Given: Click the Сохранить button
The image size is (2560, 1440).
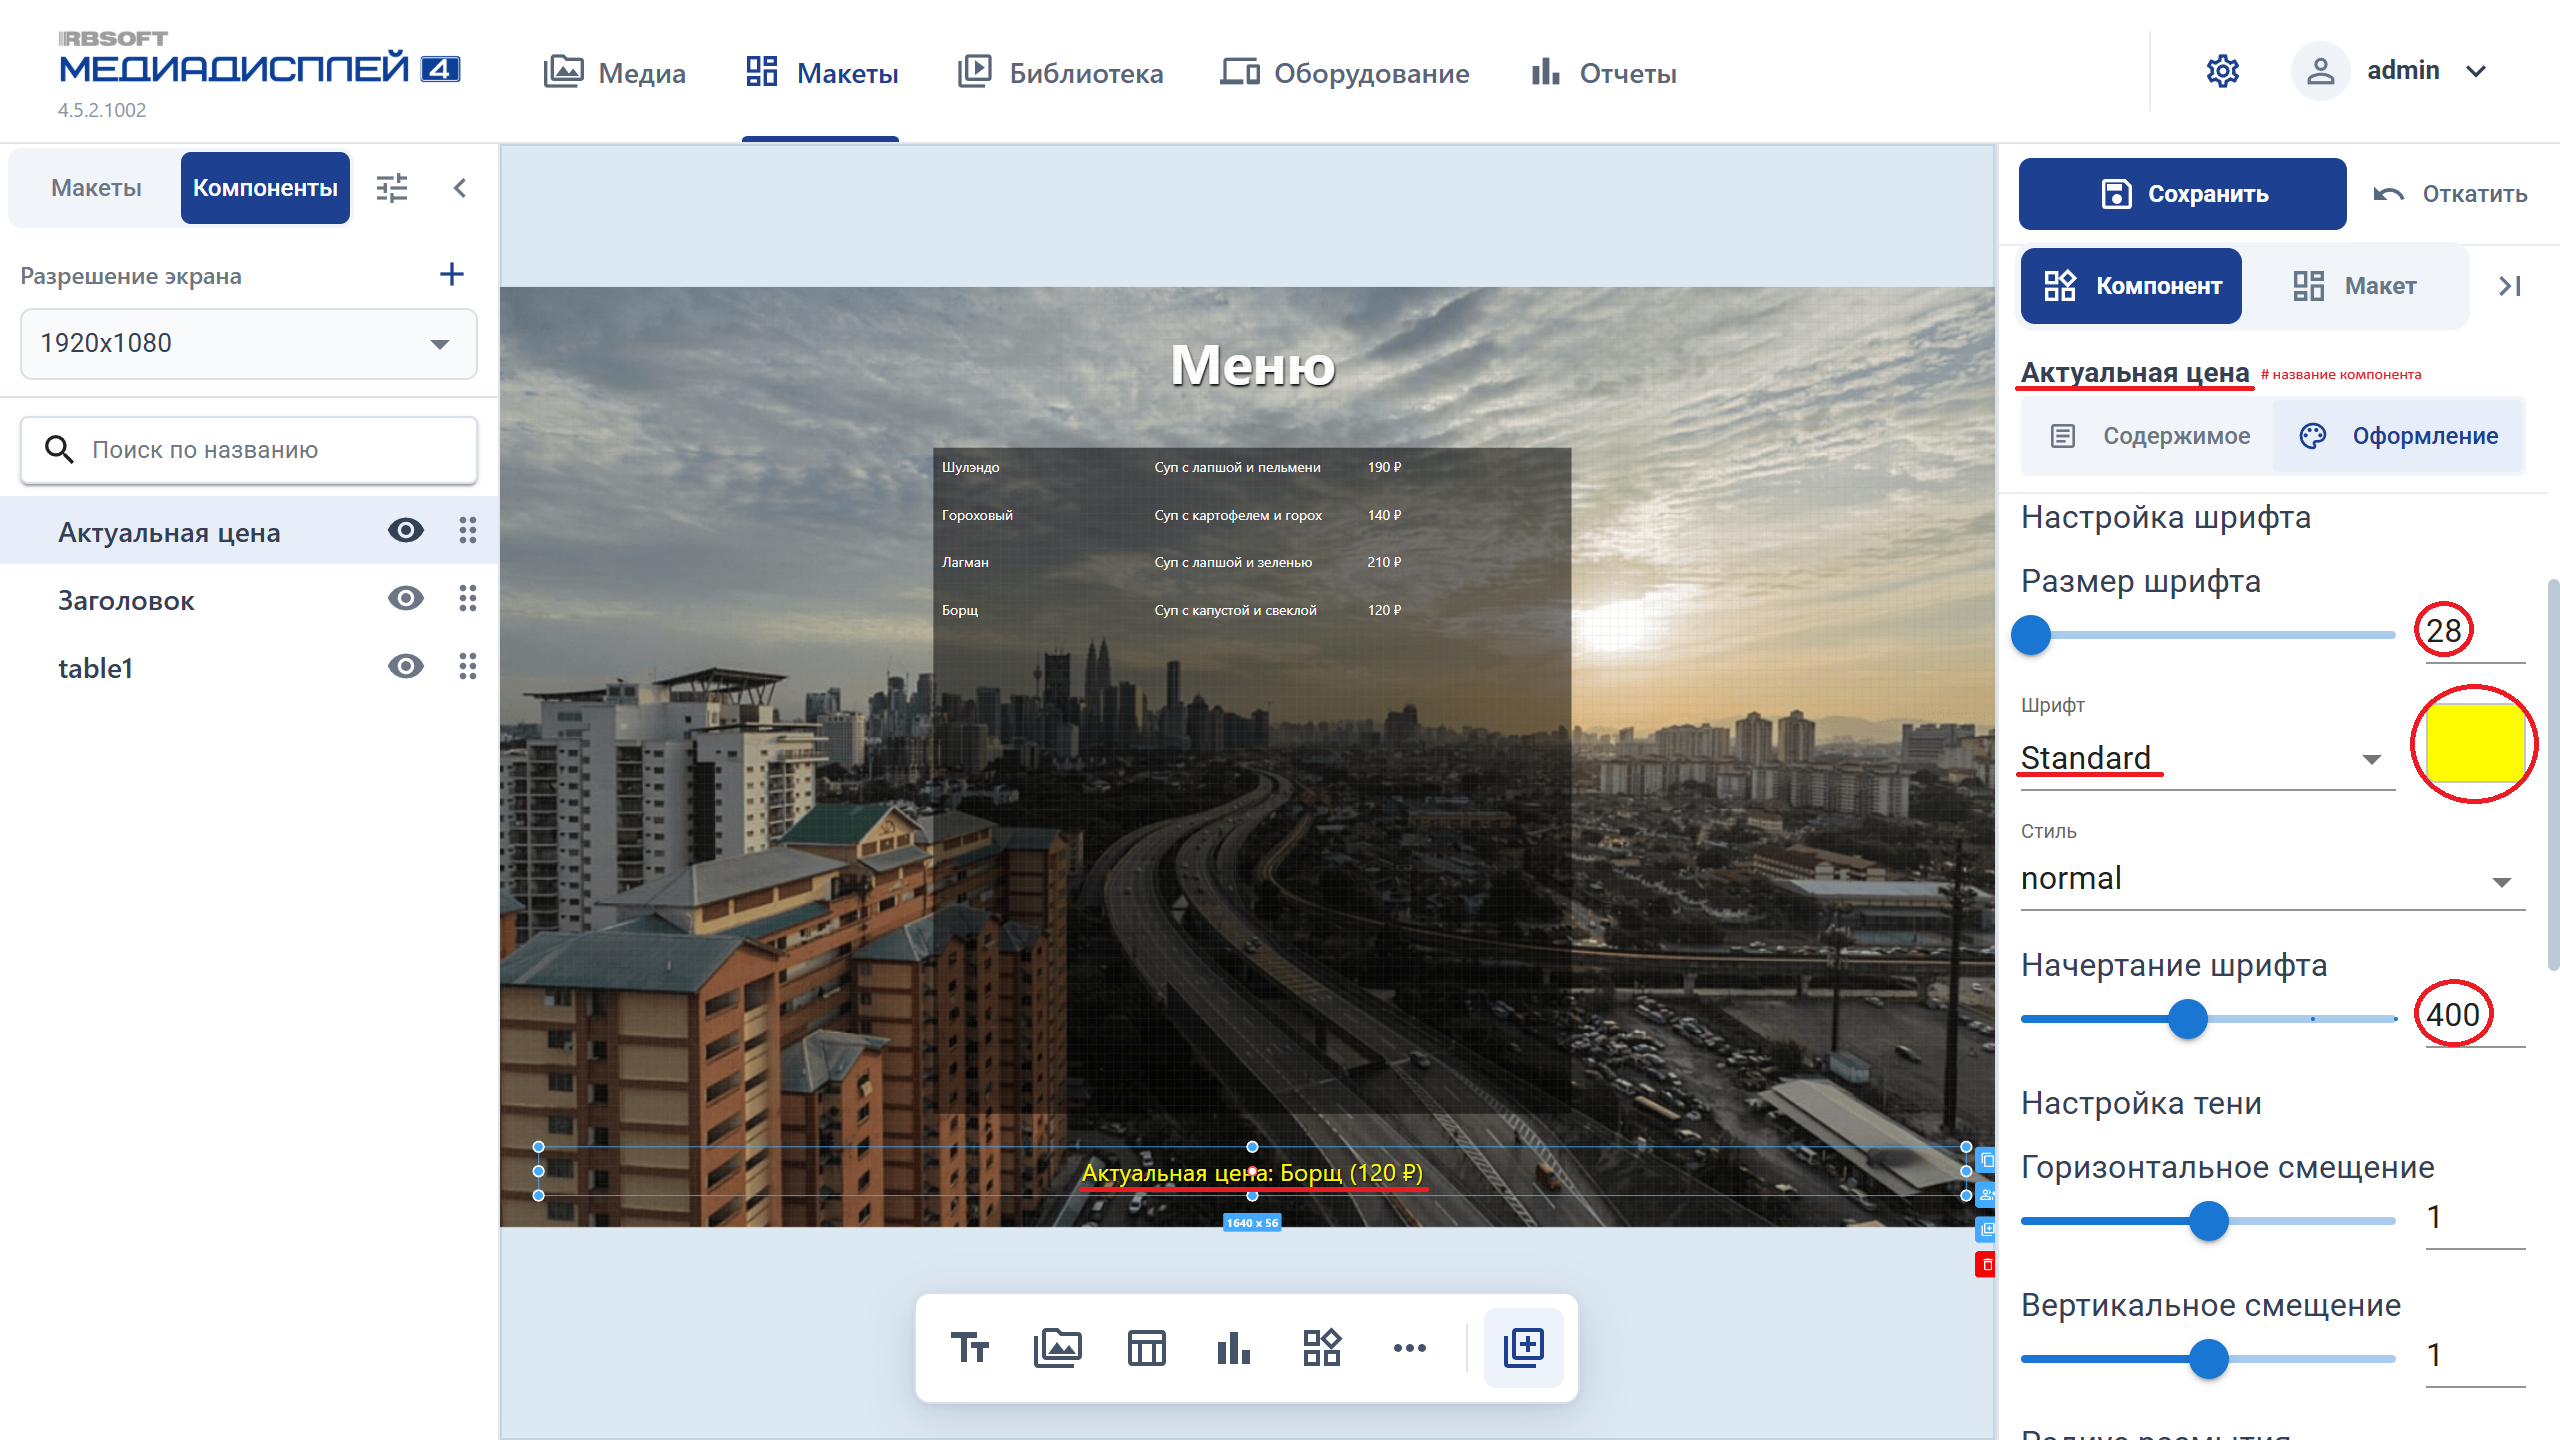Looking at the screenshot, I should coord(2182,194).
